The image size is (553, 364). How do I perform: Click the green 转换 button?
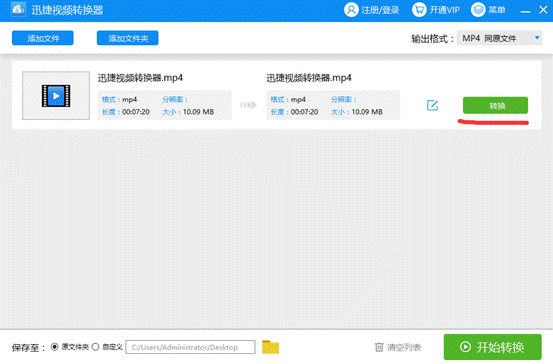coord(495,105)
